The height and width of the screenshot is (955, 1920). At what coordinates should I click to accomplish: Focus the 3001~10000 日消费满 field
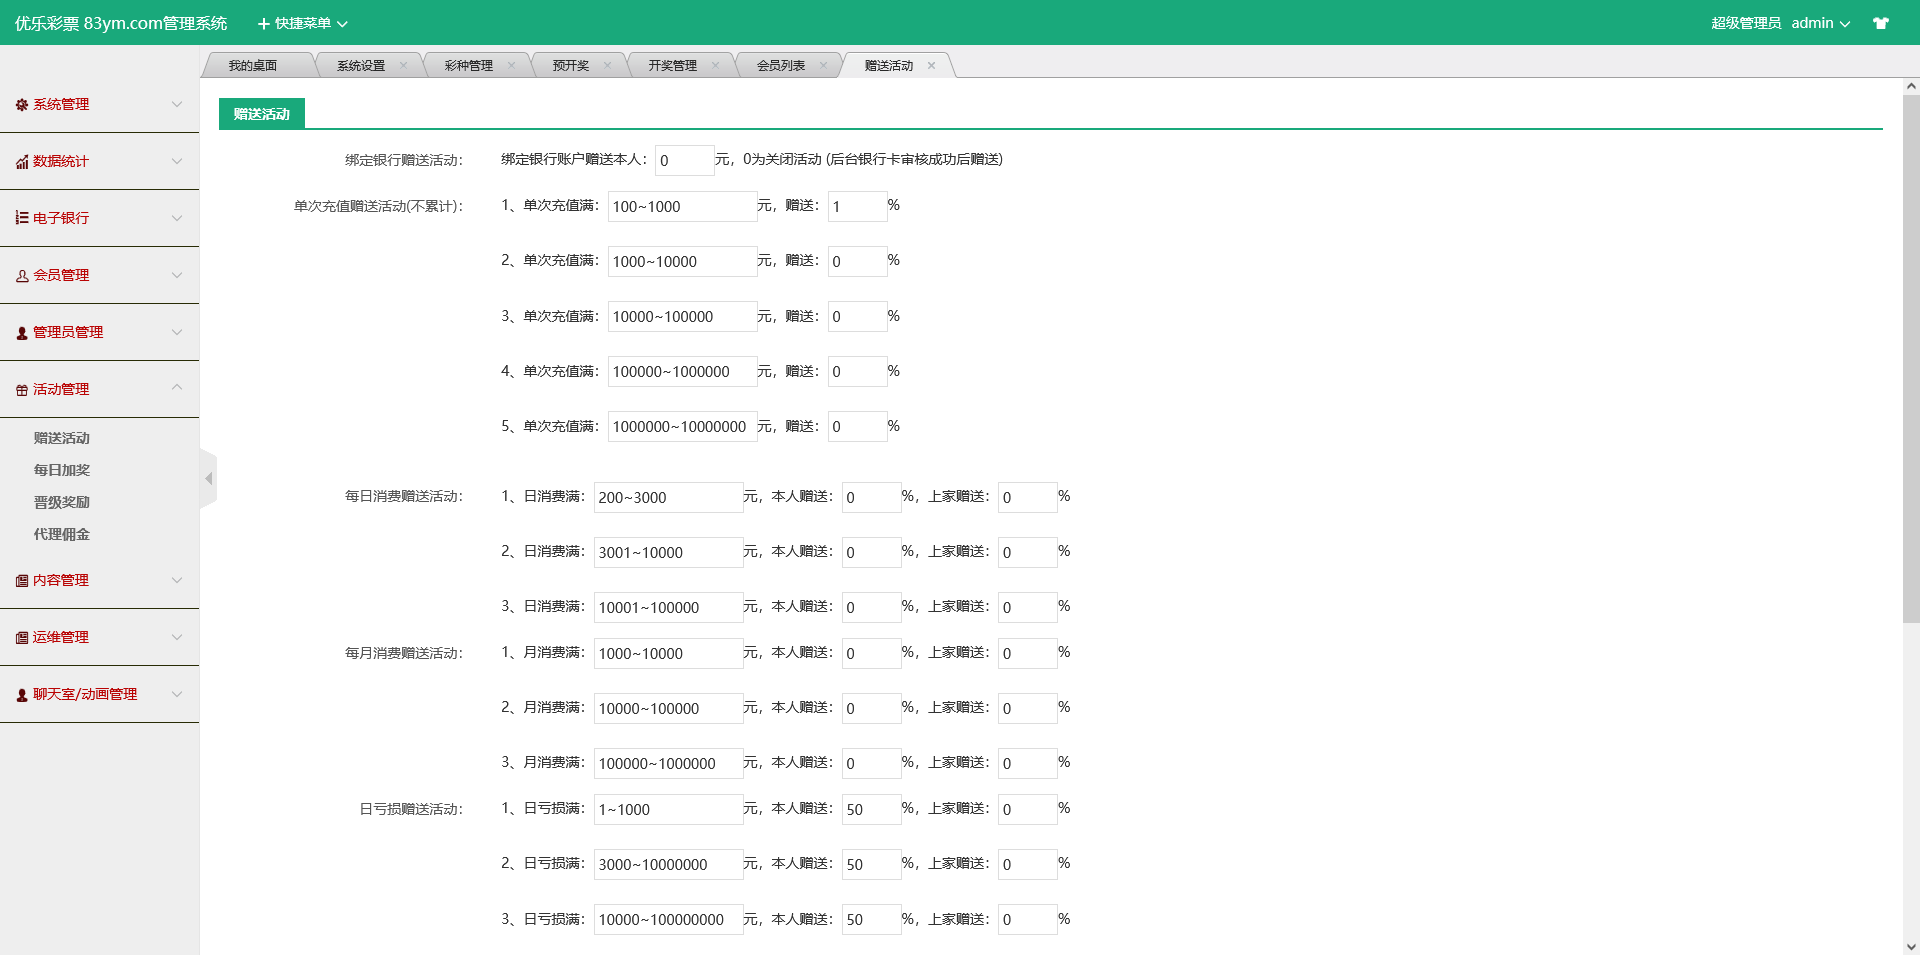(x=669, y=552)
